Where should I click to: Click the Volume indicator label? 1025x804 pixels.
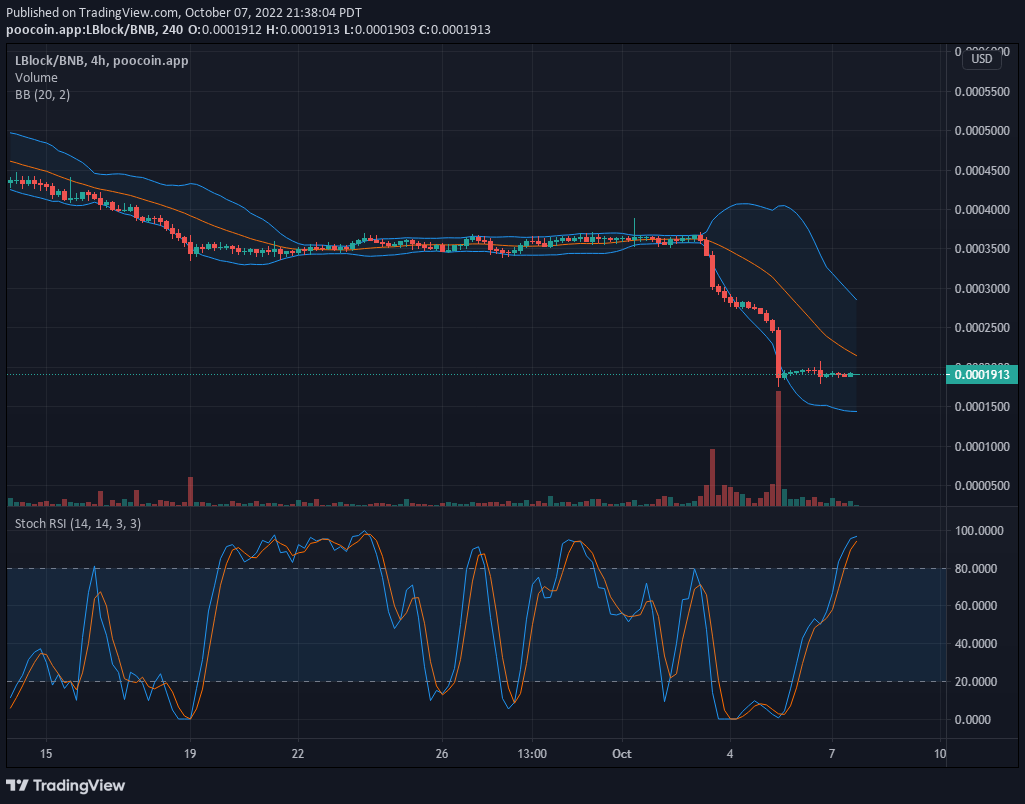pyautogui.click(x=37, y=78)
